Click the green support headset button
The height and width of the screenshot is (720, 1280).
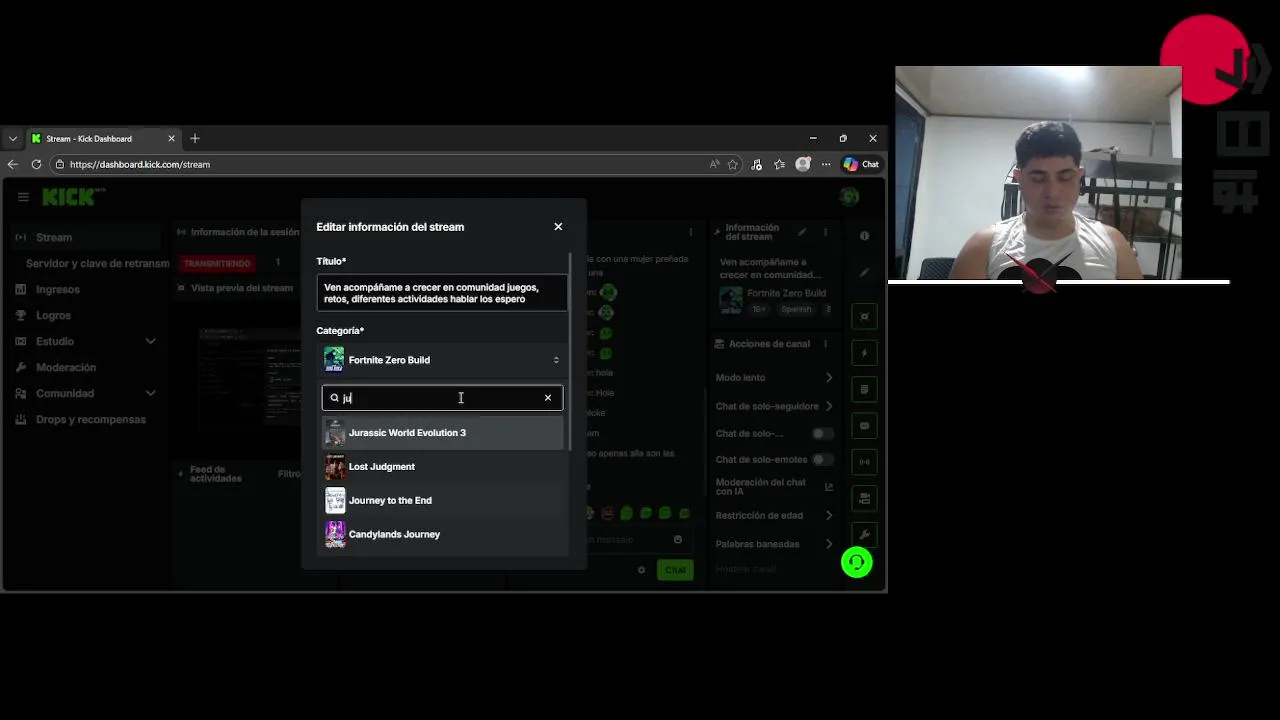tap(856, 563)
